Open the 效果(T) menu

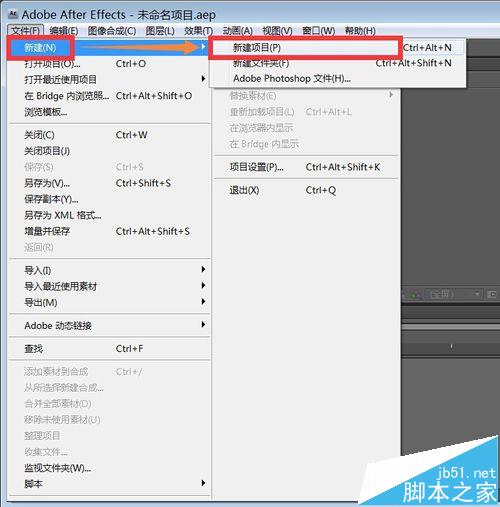point(199,31)
